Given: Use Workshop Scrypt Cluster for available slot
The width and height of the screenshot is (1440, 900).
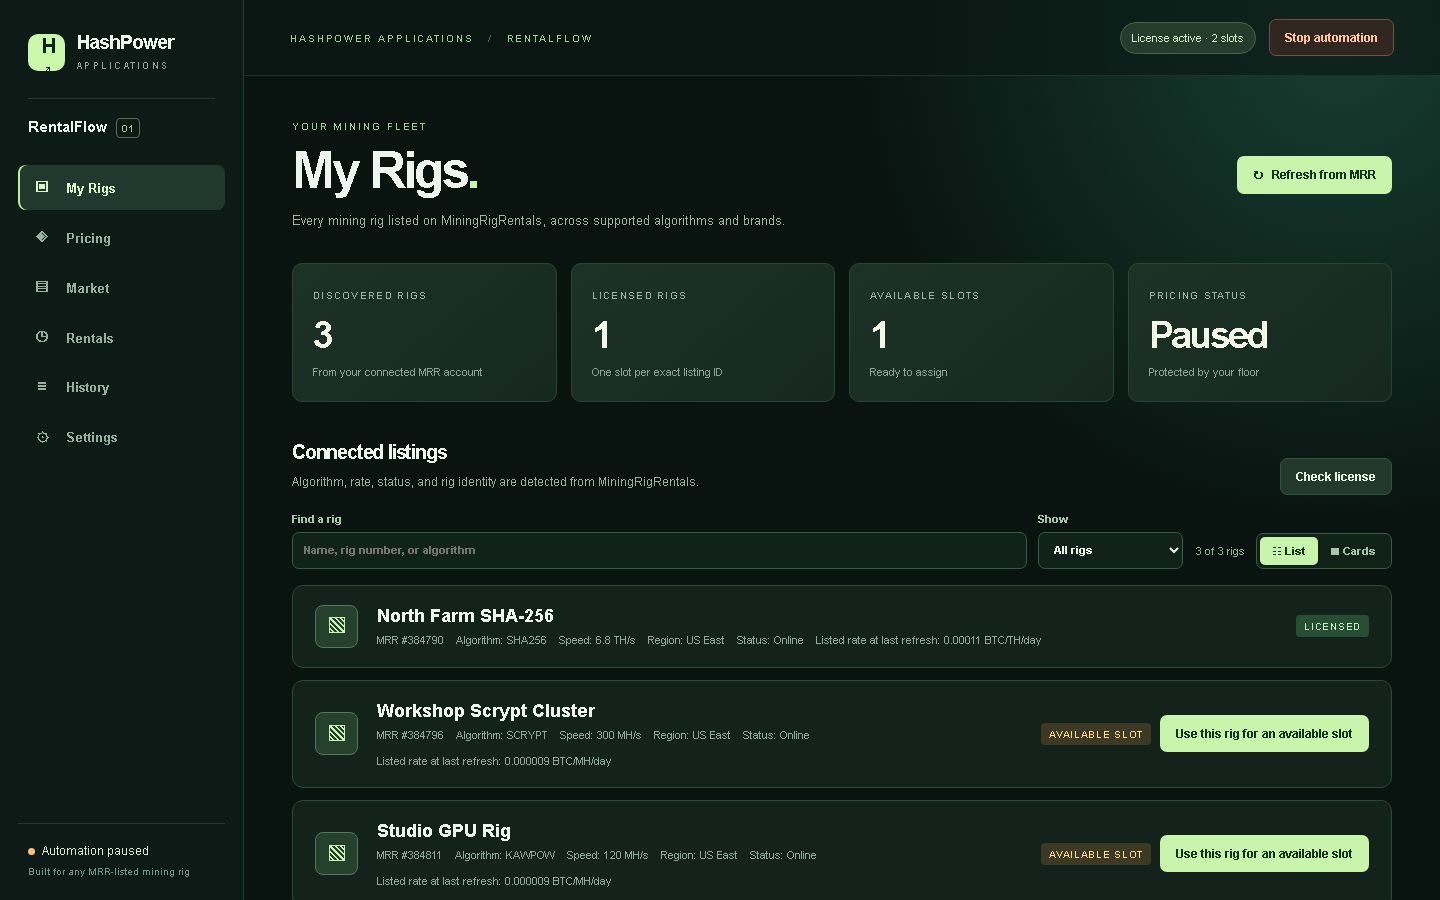Looking at the screenshot, I should [x=1264, y=734].
